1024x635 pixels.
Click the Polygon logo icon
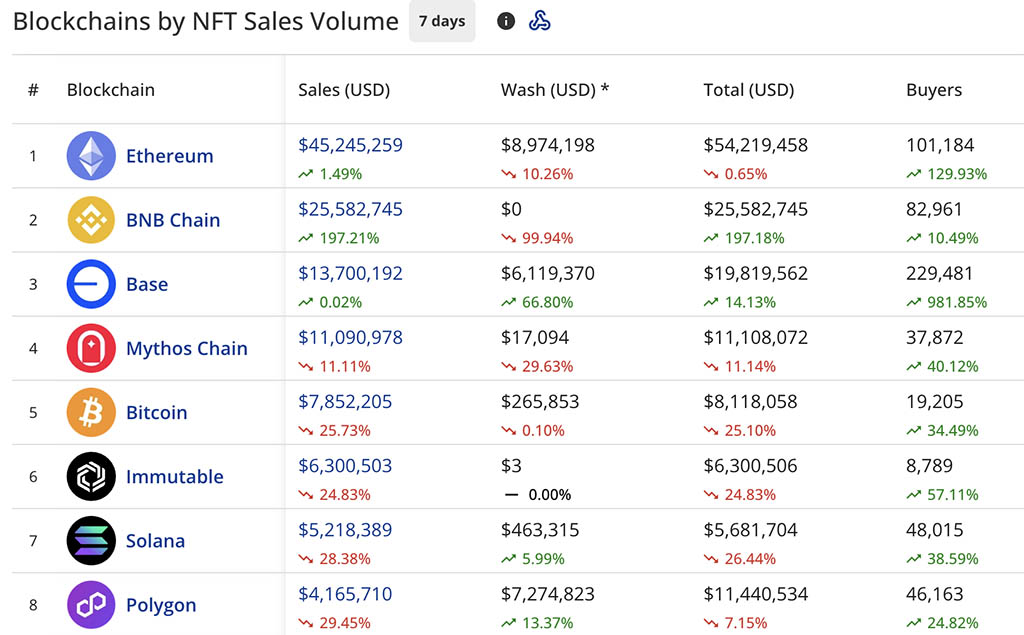coord(91,605)
